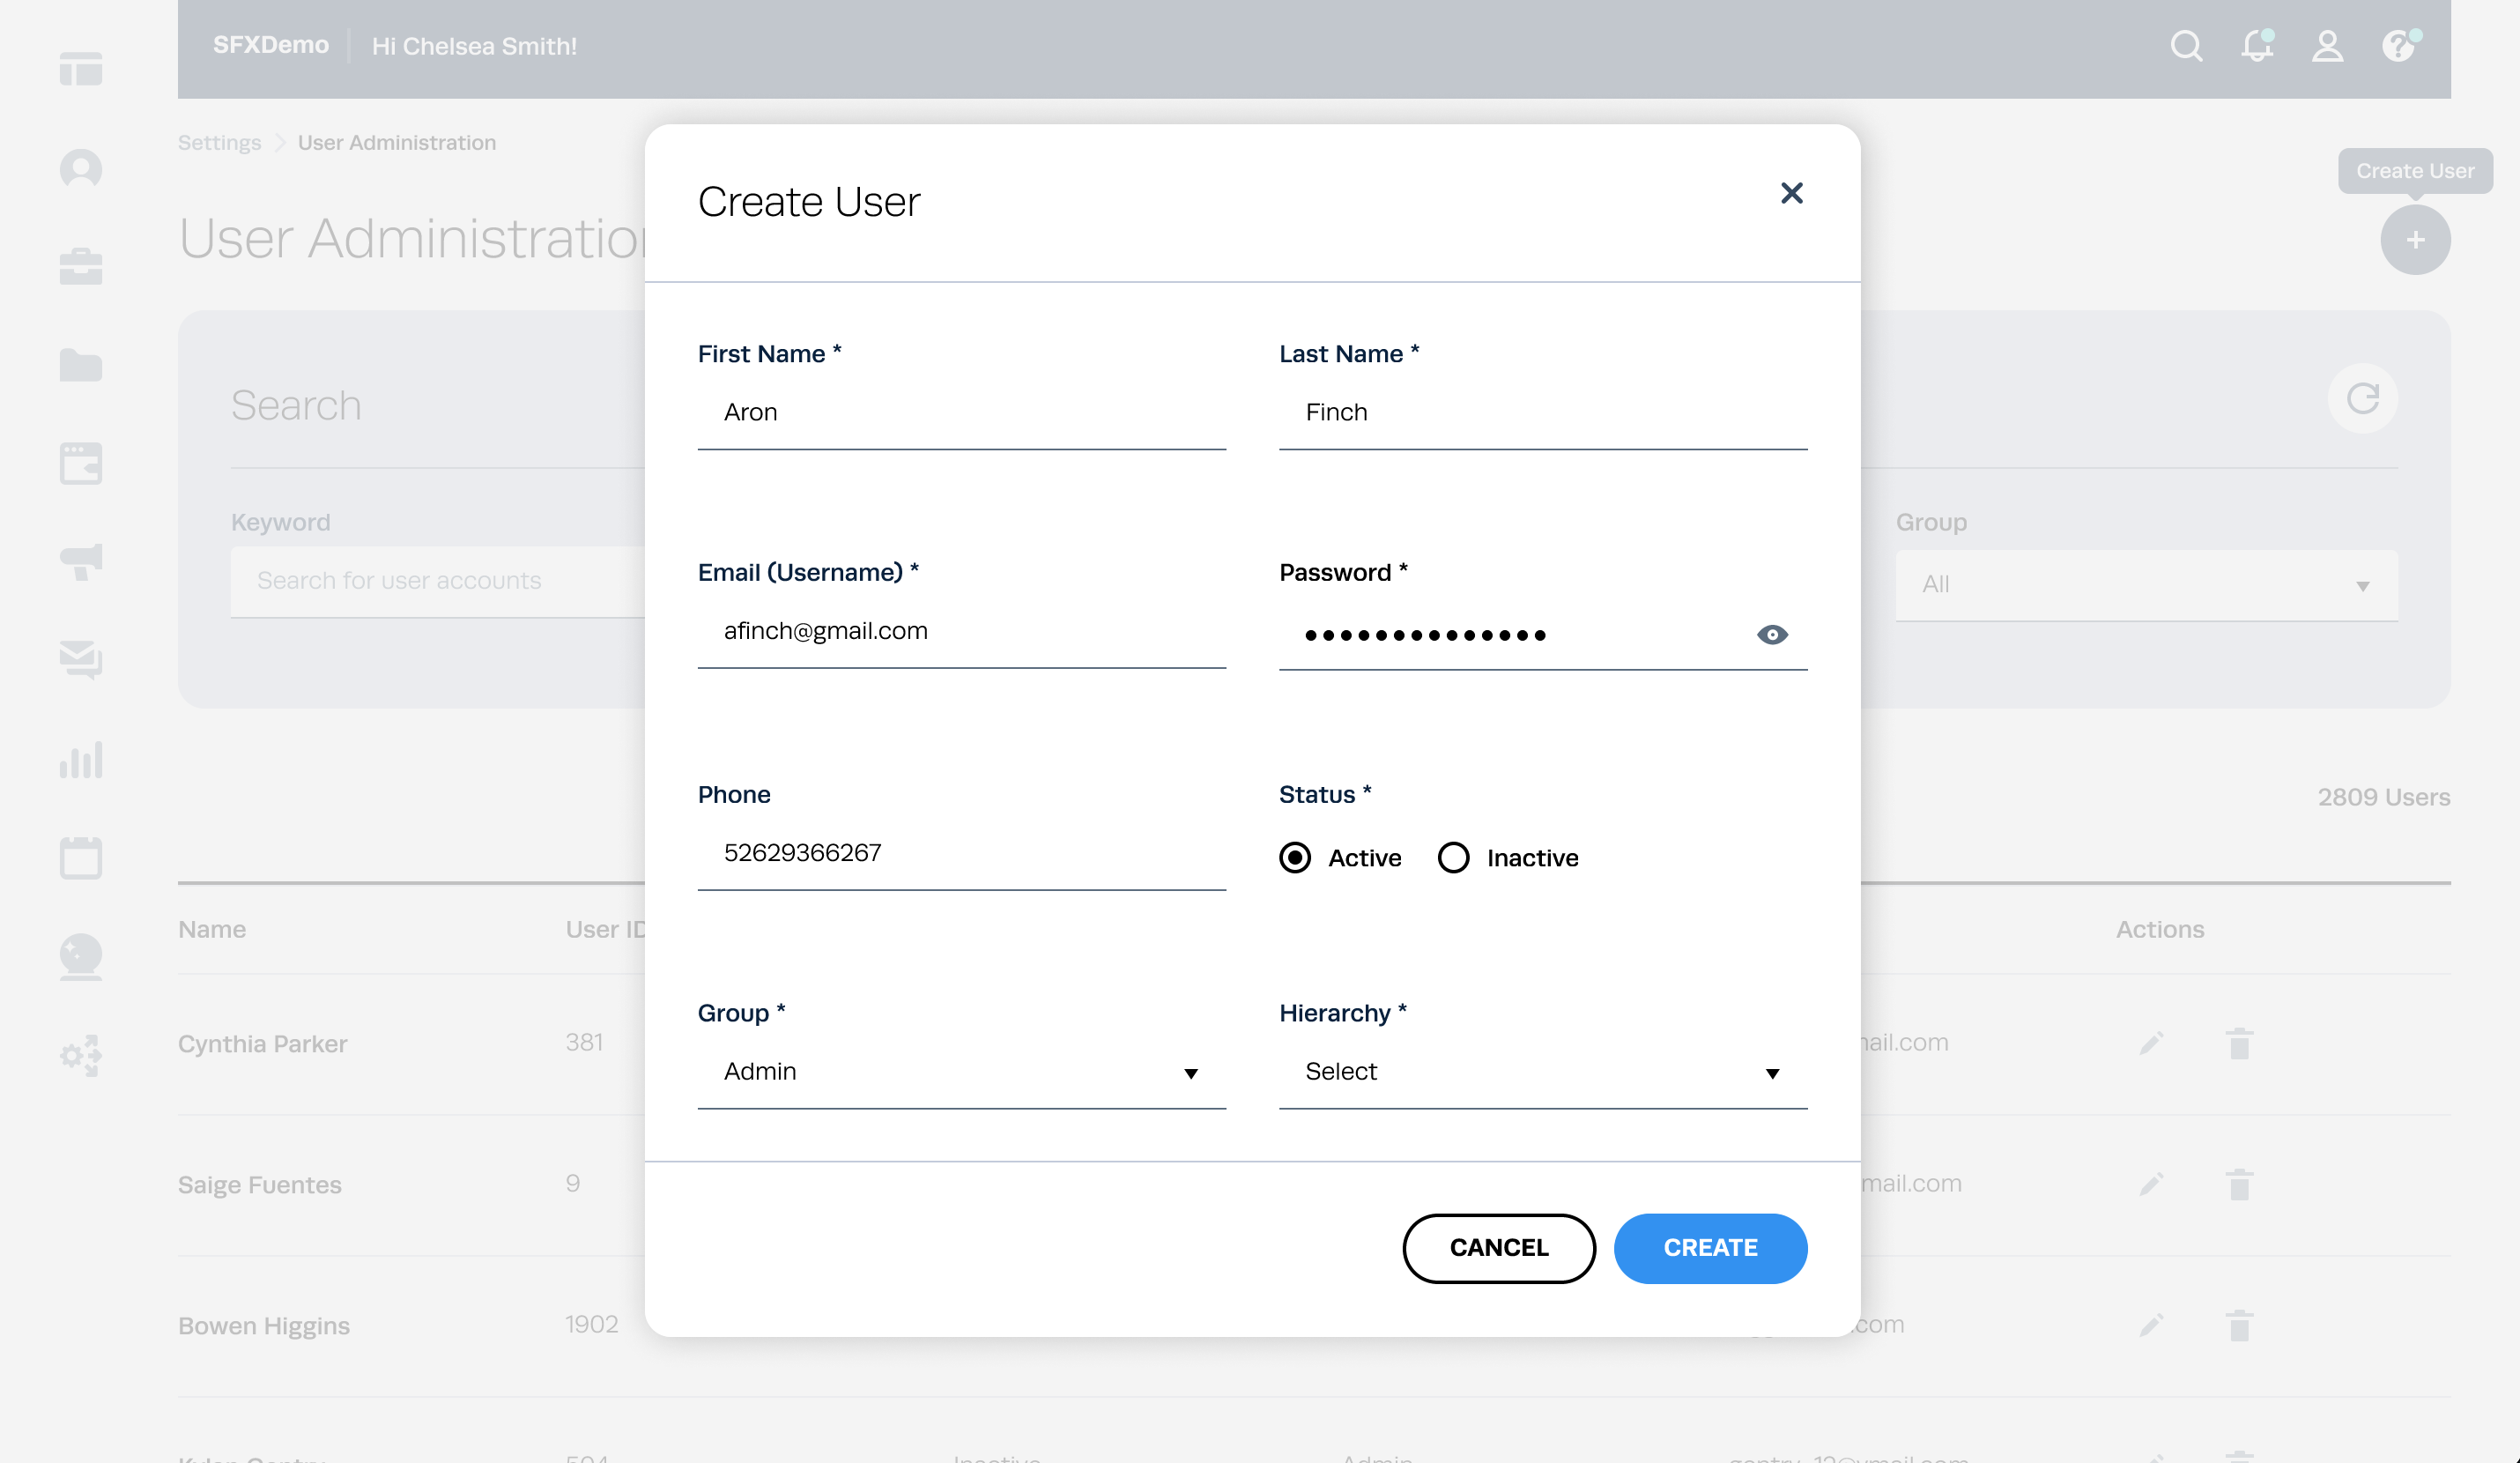Toggle password visibility eye icon
The image size is (2520, 1463).
pyautogui.click(x=1772, y=635)
